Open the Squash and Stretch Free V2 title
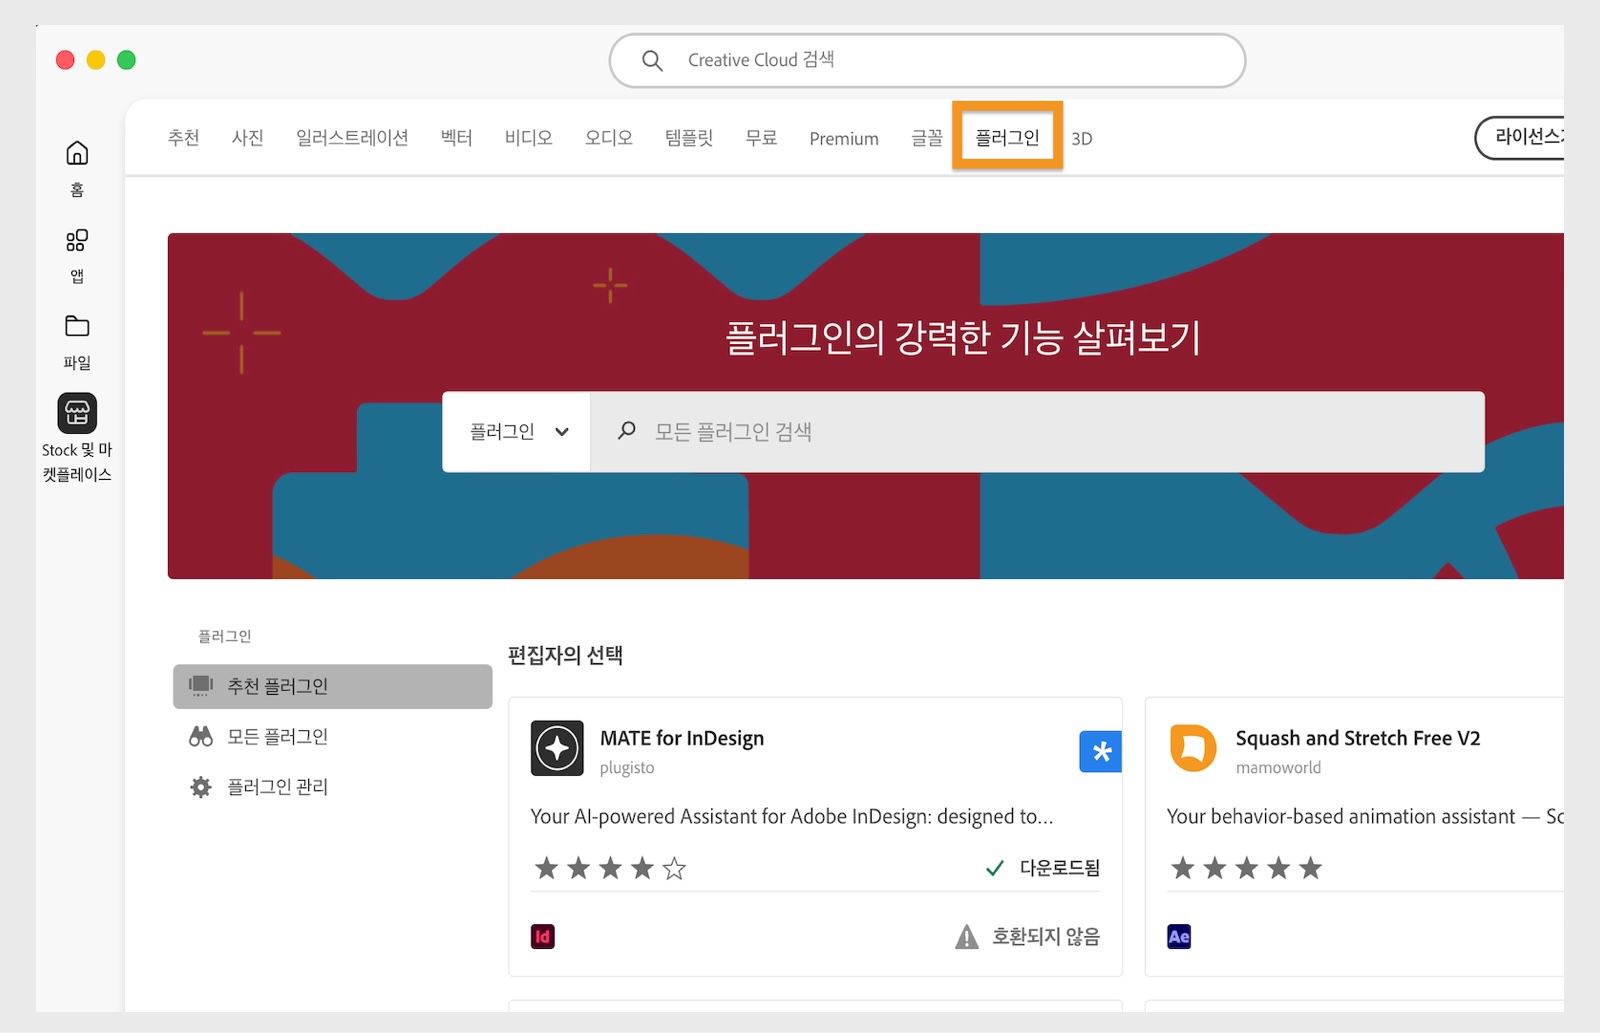1600x1033 pixels. [x=1358, y=738]
